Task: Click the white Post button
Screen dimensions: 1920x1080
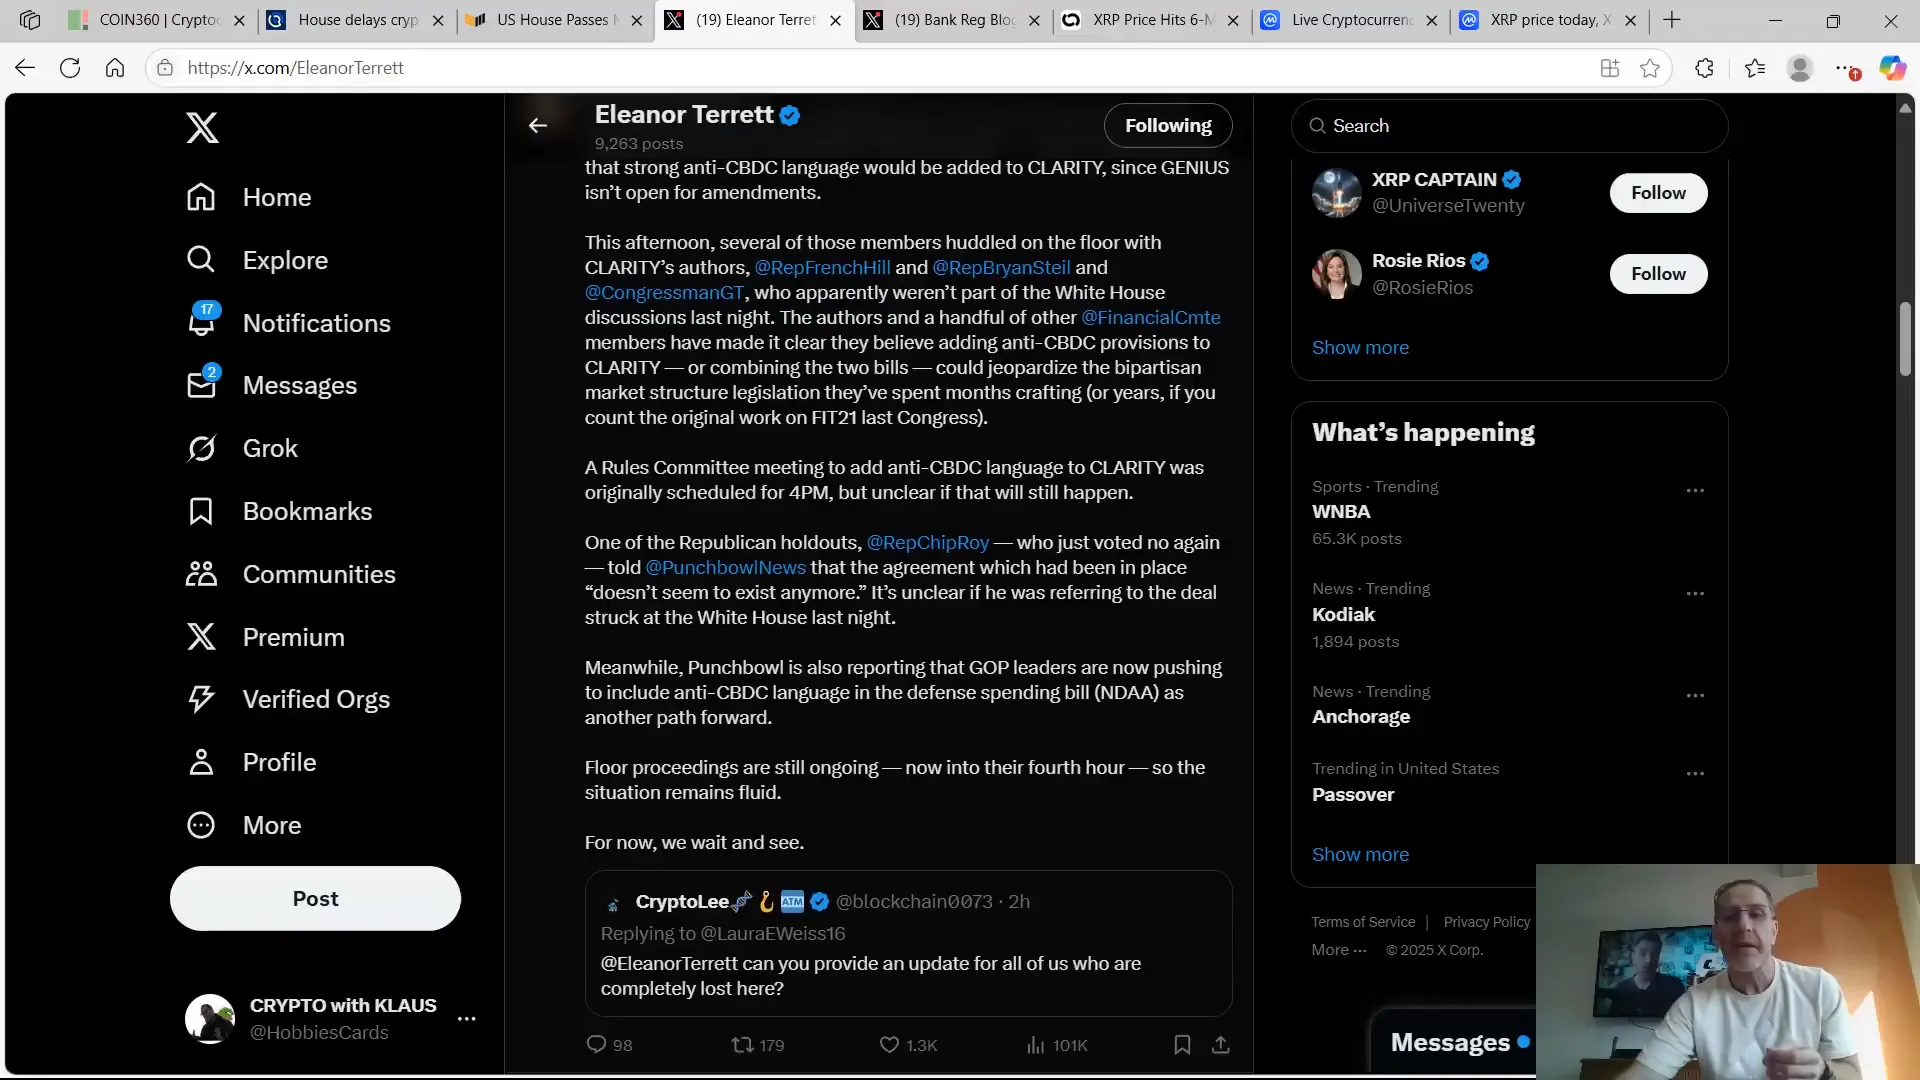Action: pyautogui.click(x=315, y=898)
